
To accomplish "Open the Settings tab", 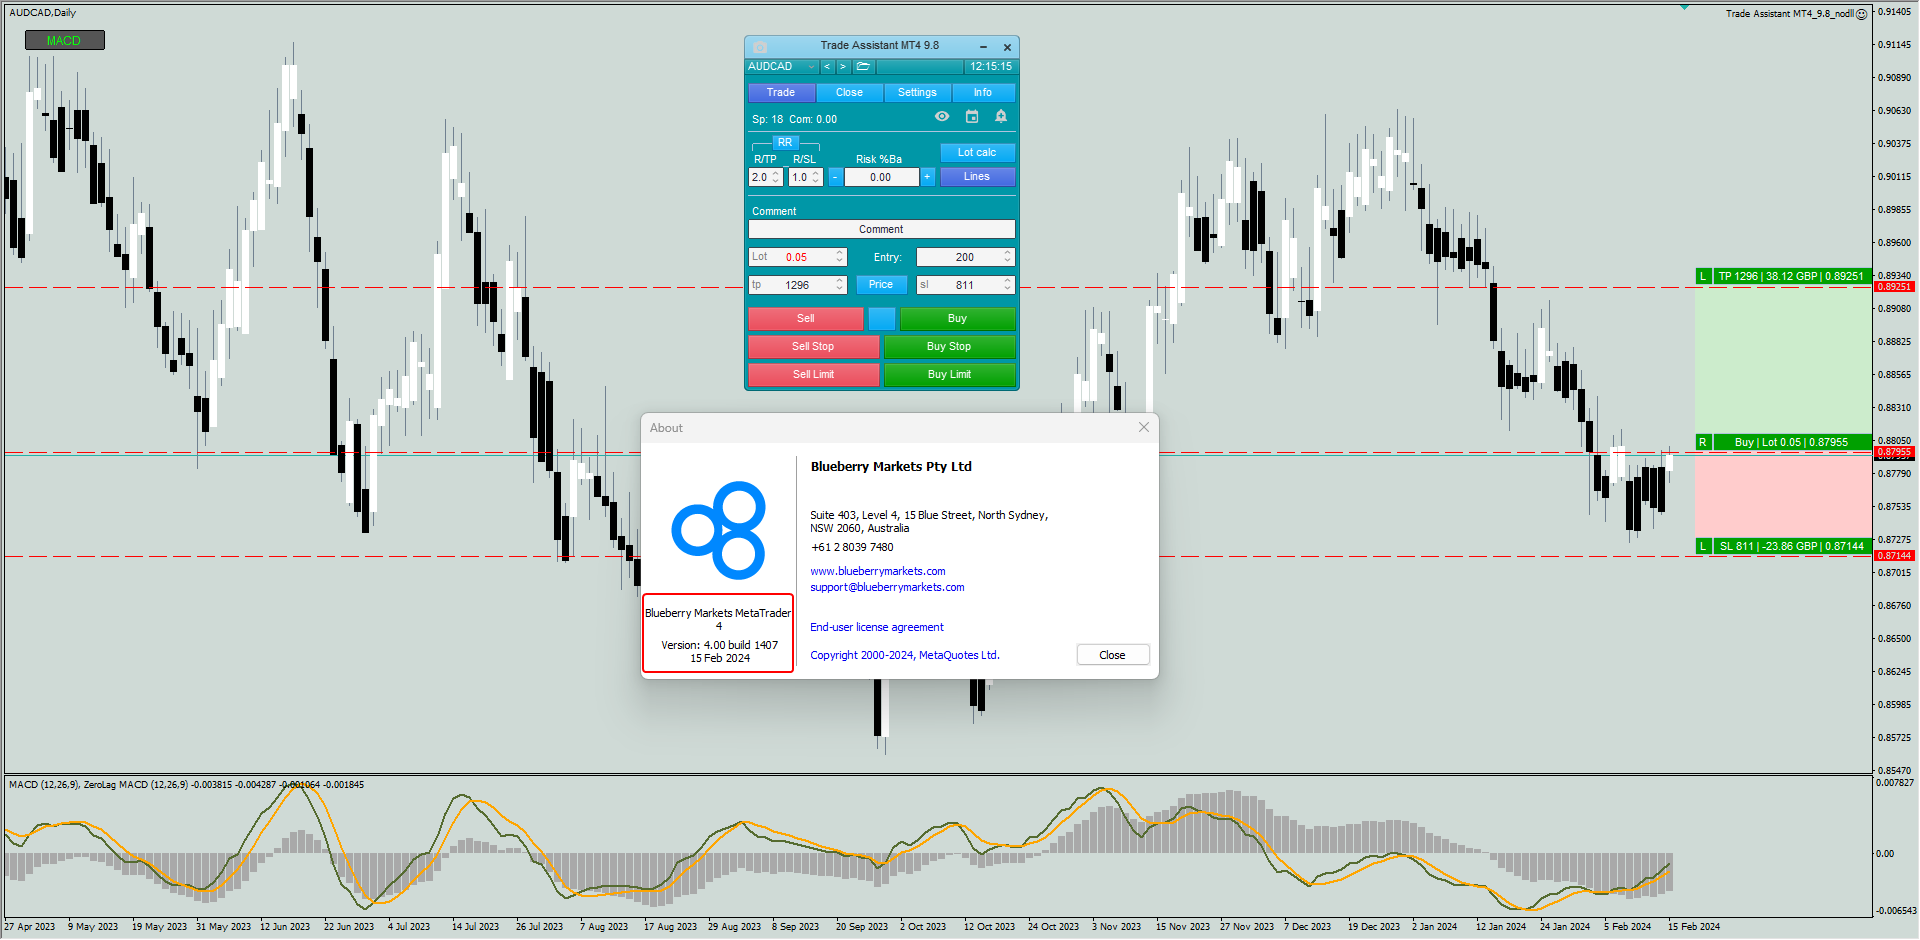I will point(917,93).
